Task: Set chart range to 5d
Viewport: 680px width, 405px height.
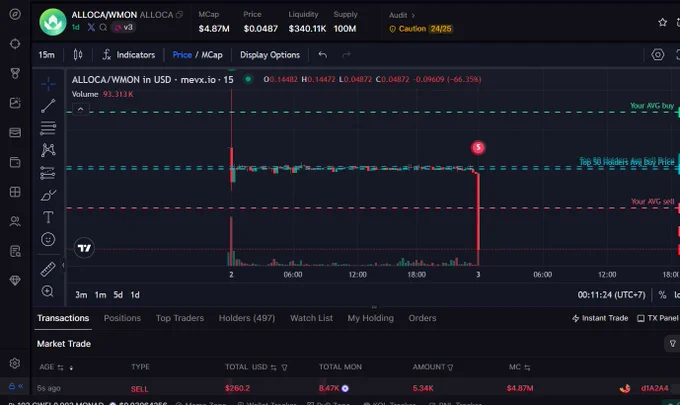Action: click(118, 295)
